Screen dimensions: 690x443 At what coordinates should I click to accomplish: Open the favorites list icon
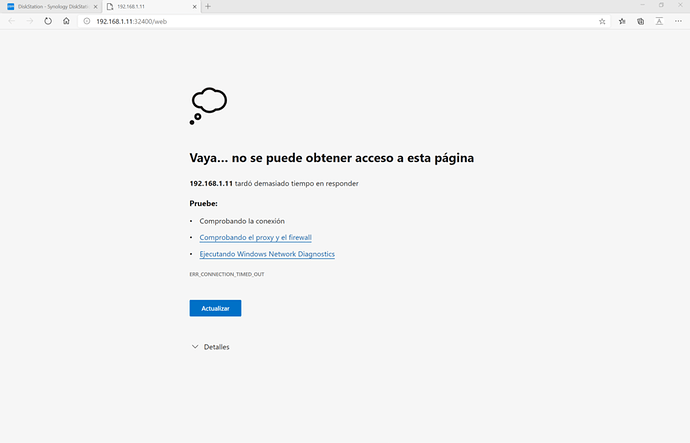[622, 21]
